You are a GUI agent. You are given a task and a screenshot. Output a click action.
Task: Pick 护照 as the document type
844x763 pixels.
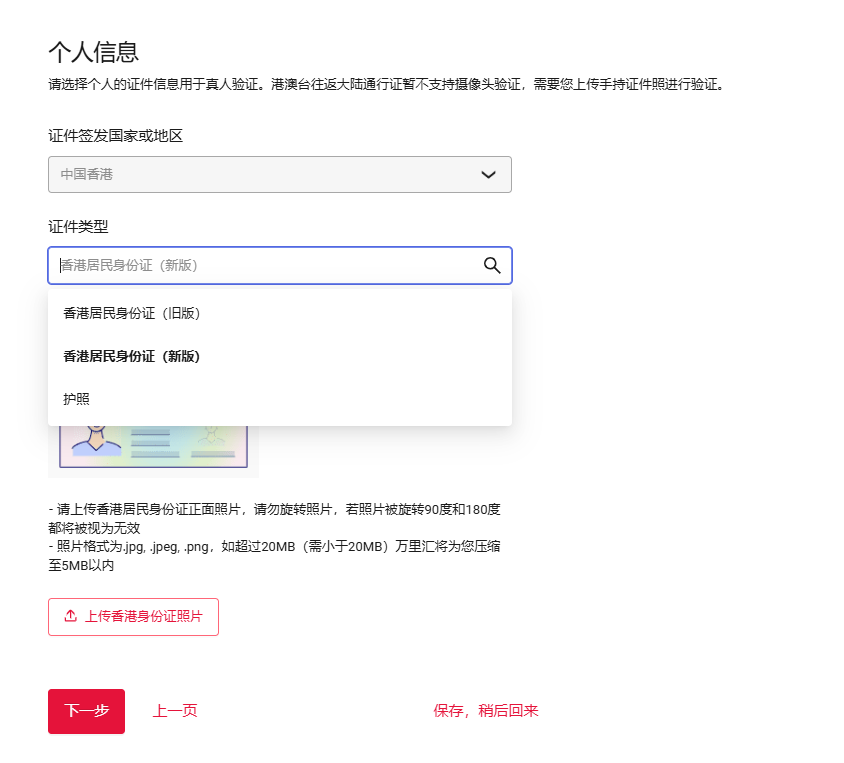click(x=77, y=399)
